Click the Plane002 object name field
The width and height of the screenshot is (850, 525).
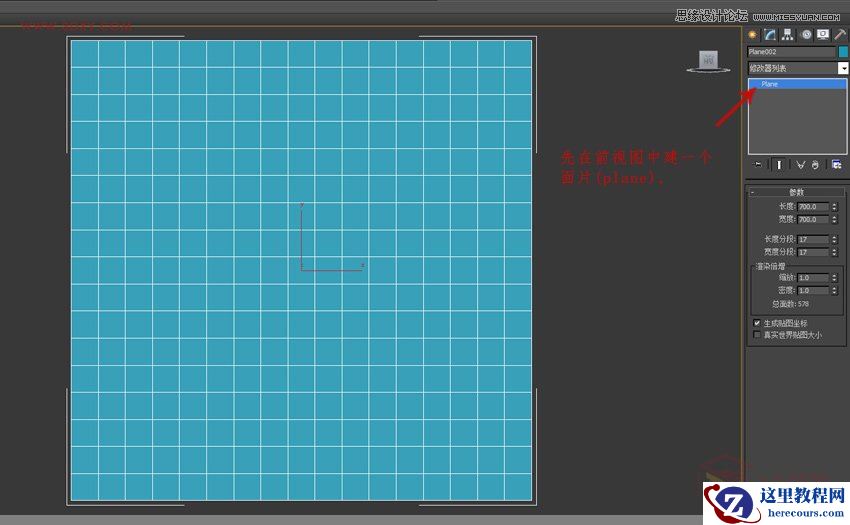tap(791, 52)
